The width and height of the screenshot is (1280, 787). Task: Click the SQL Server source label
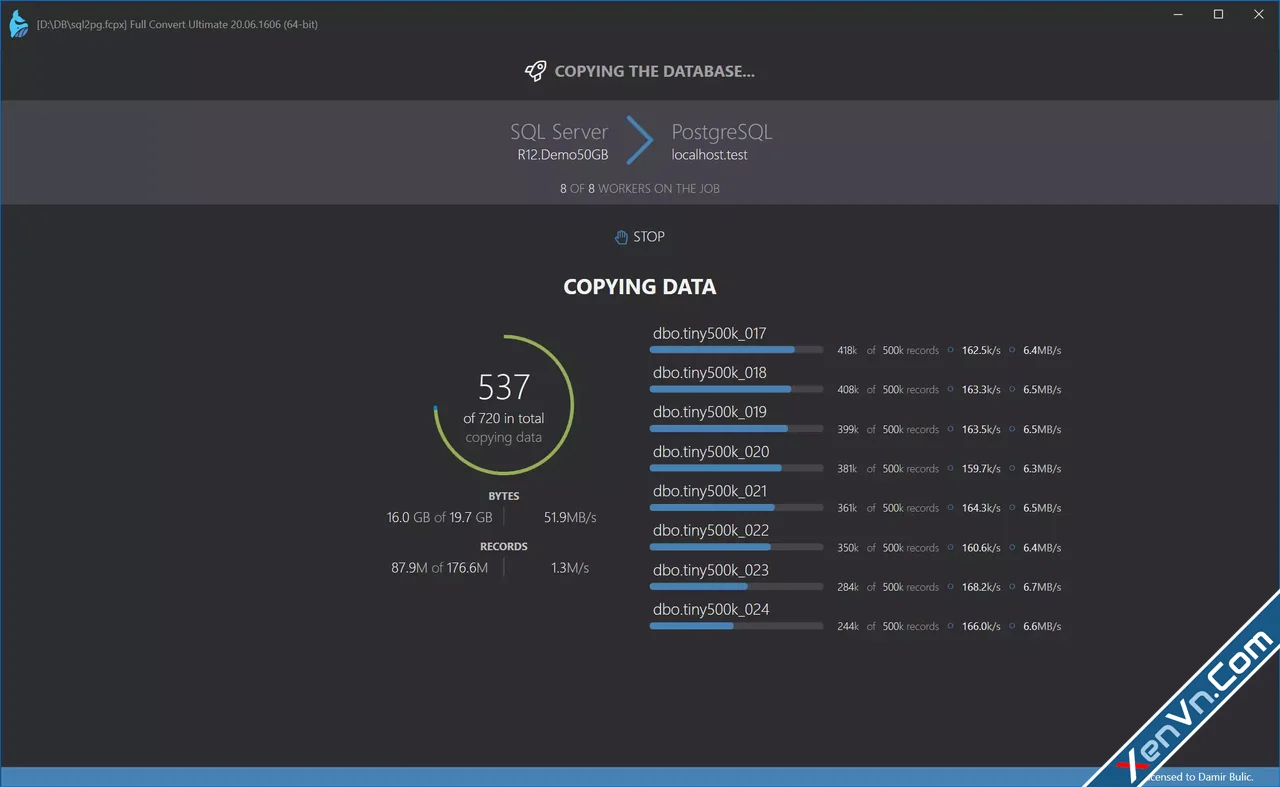point(559,132)
